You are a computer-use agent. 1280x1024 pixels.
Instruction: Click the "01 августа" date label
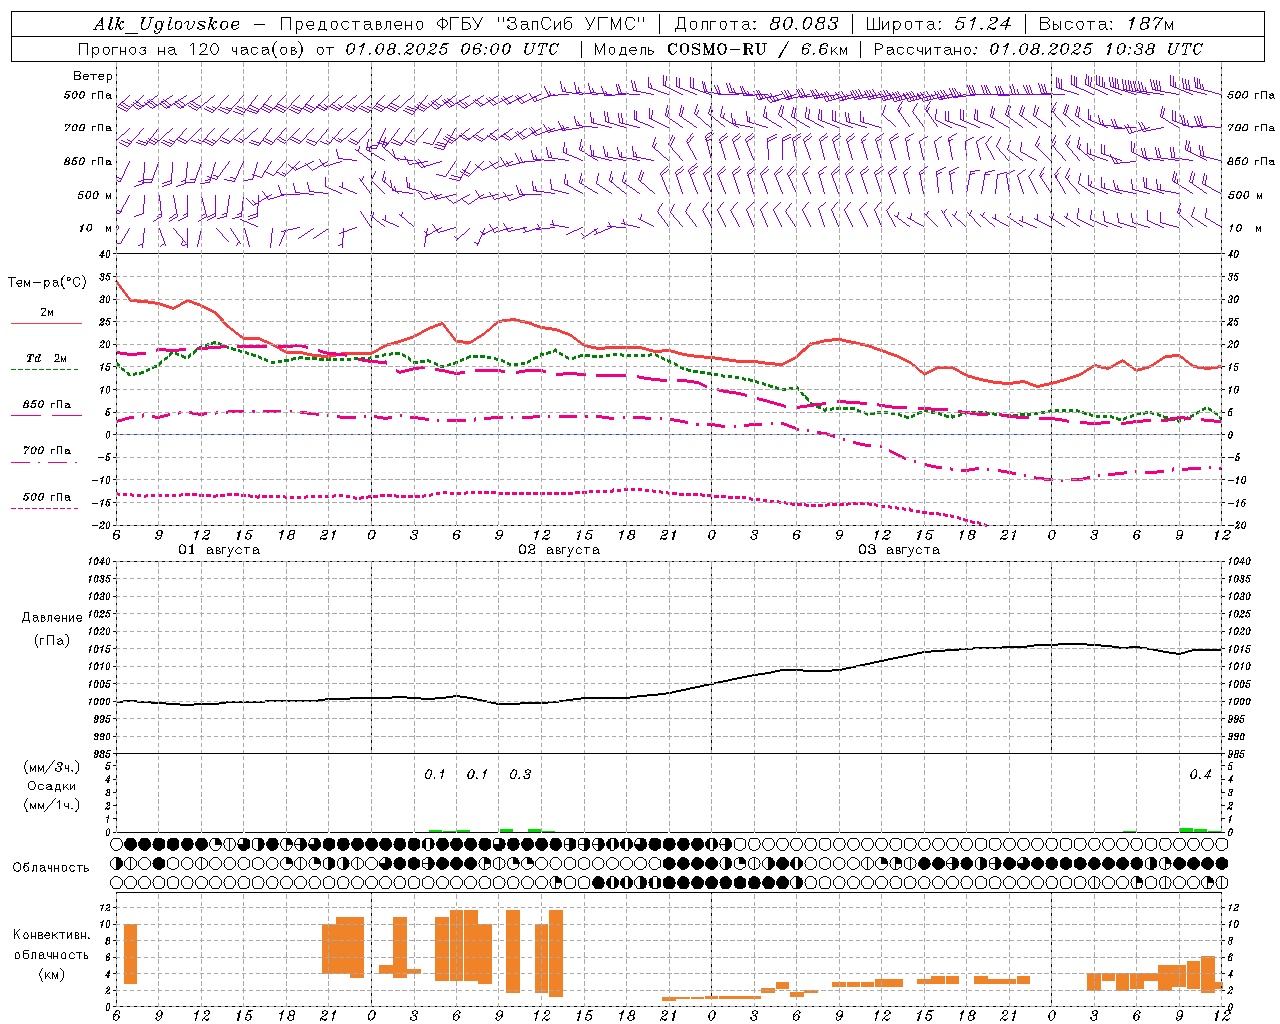219,550
